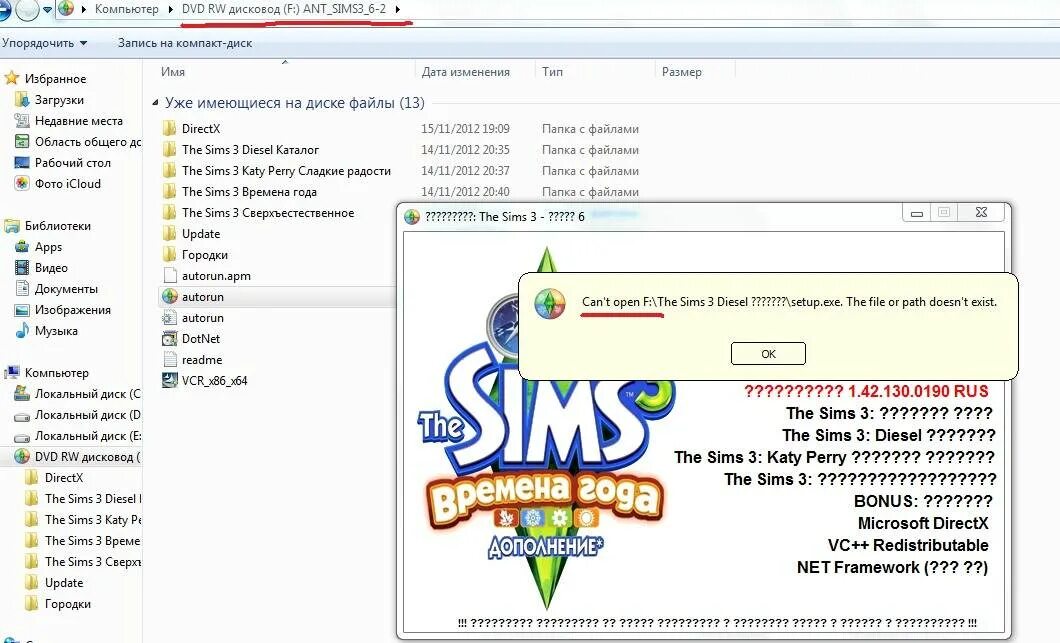The image size is (1060, 643).
Task: Click NET Framework entry in installer
Action: click(x=892, y=567)
